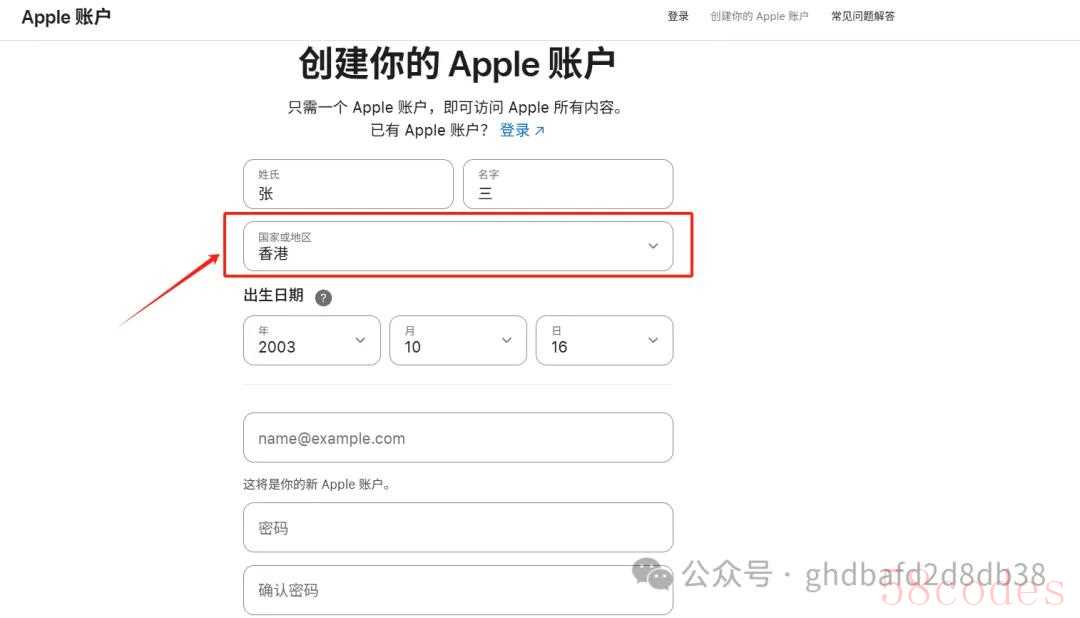Click chevron icon in the day selector

[x=653, y=340]
